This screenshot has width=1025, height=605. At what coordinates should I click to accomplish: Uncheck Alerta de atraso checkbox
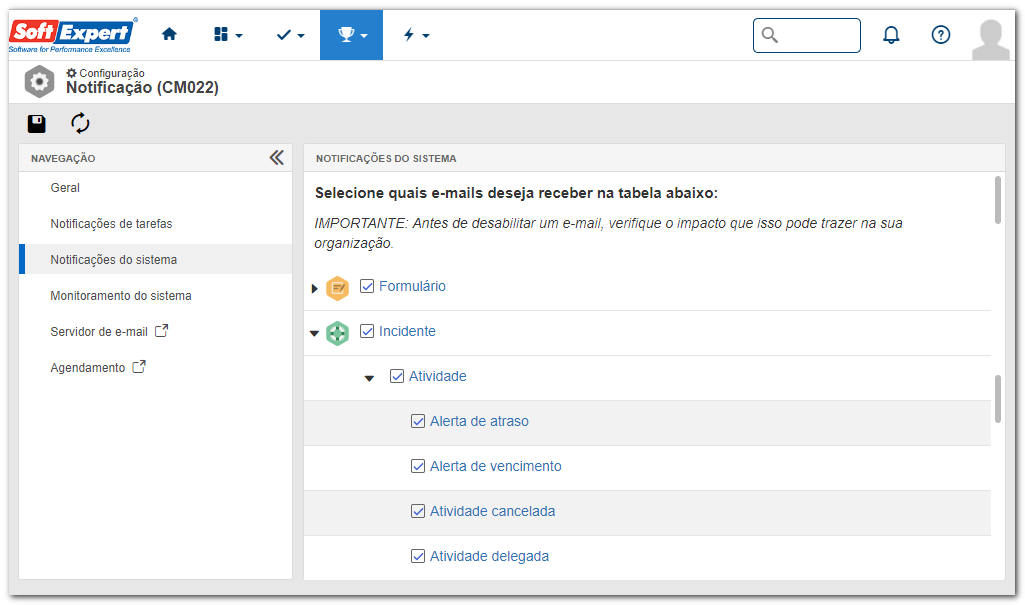pyautogui.click(x=418, y=421)
